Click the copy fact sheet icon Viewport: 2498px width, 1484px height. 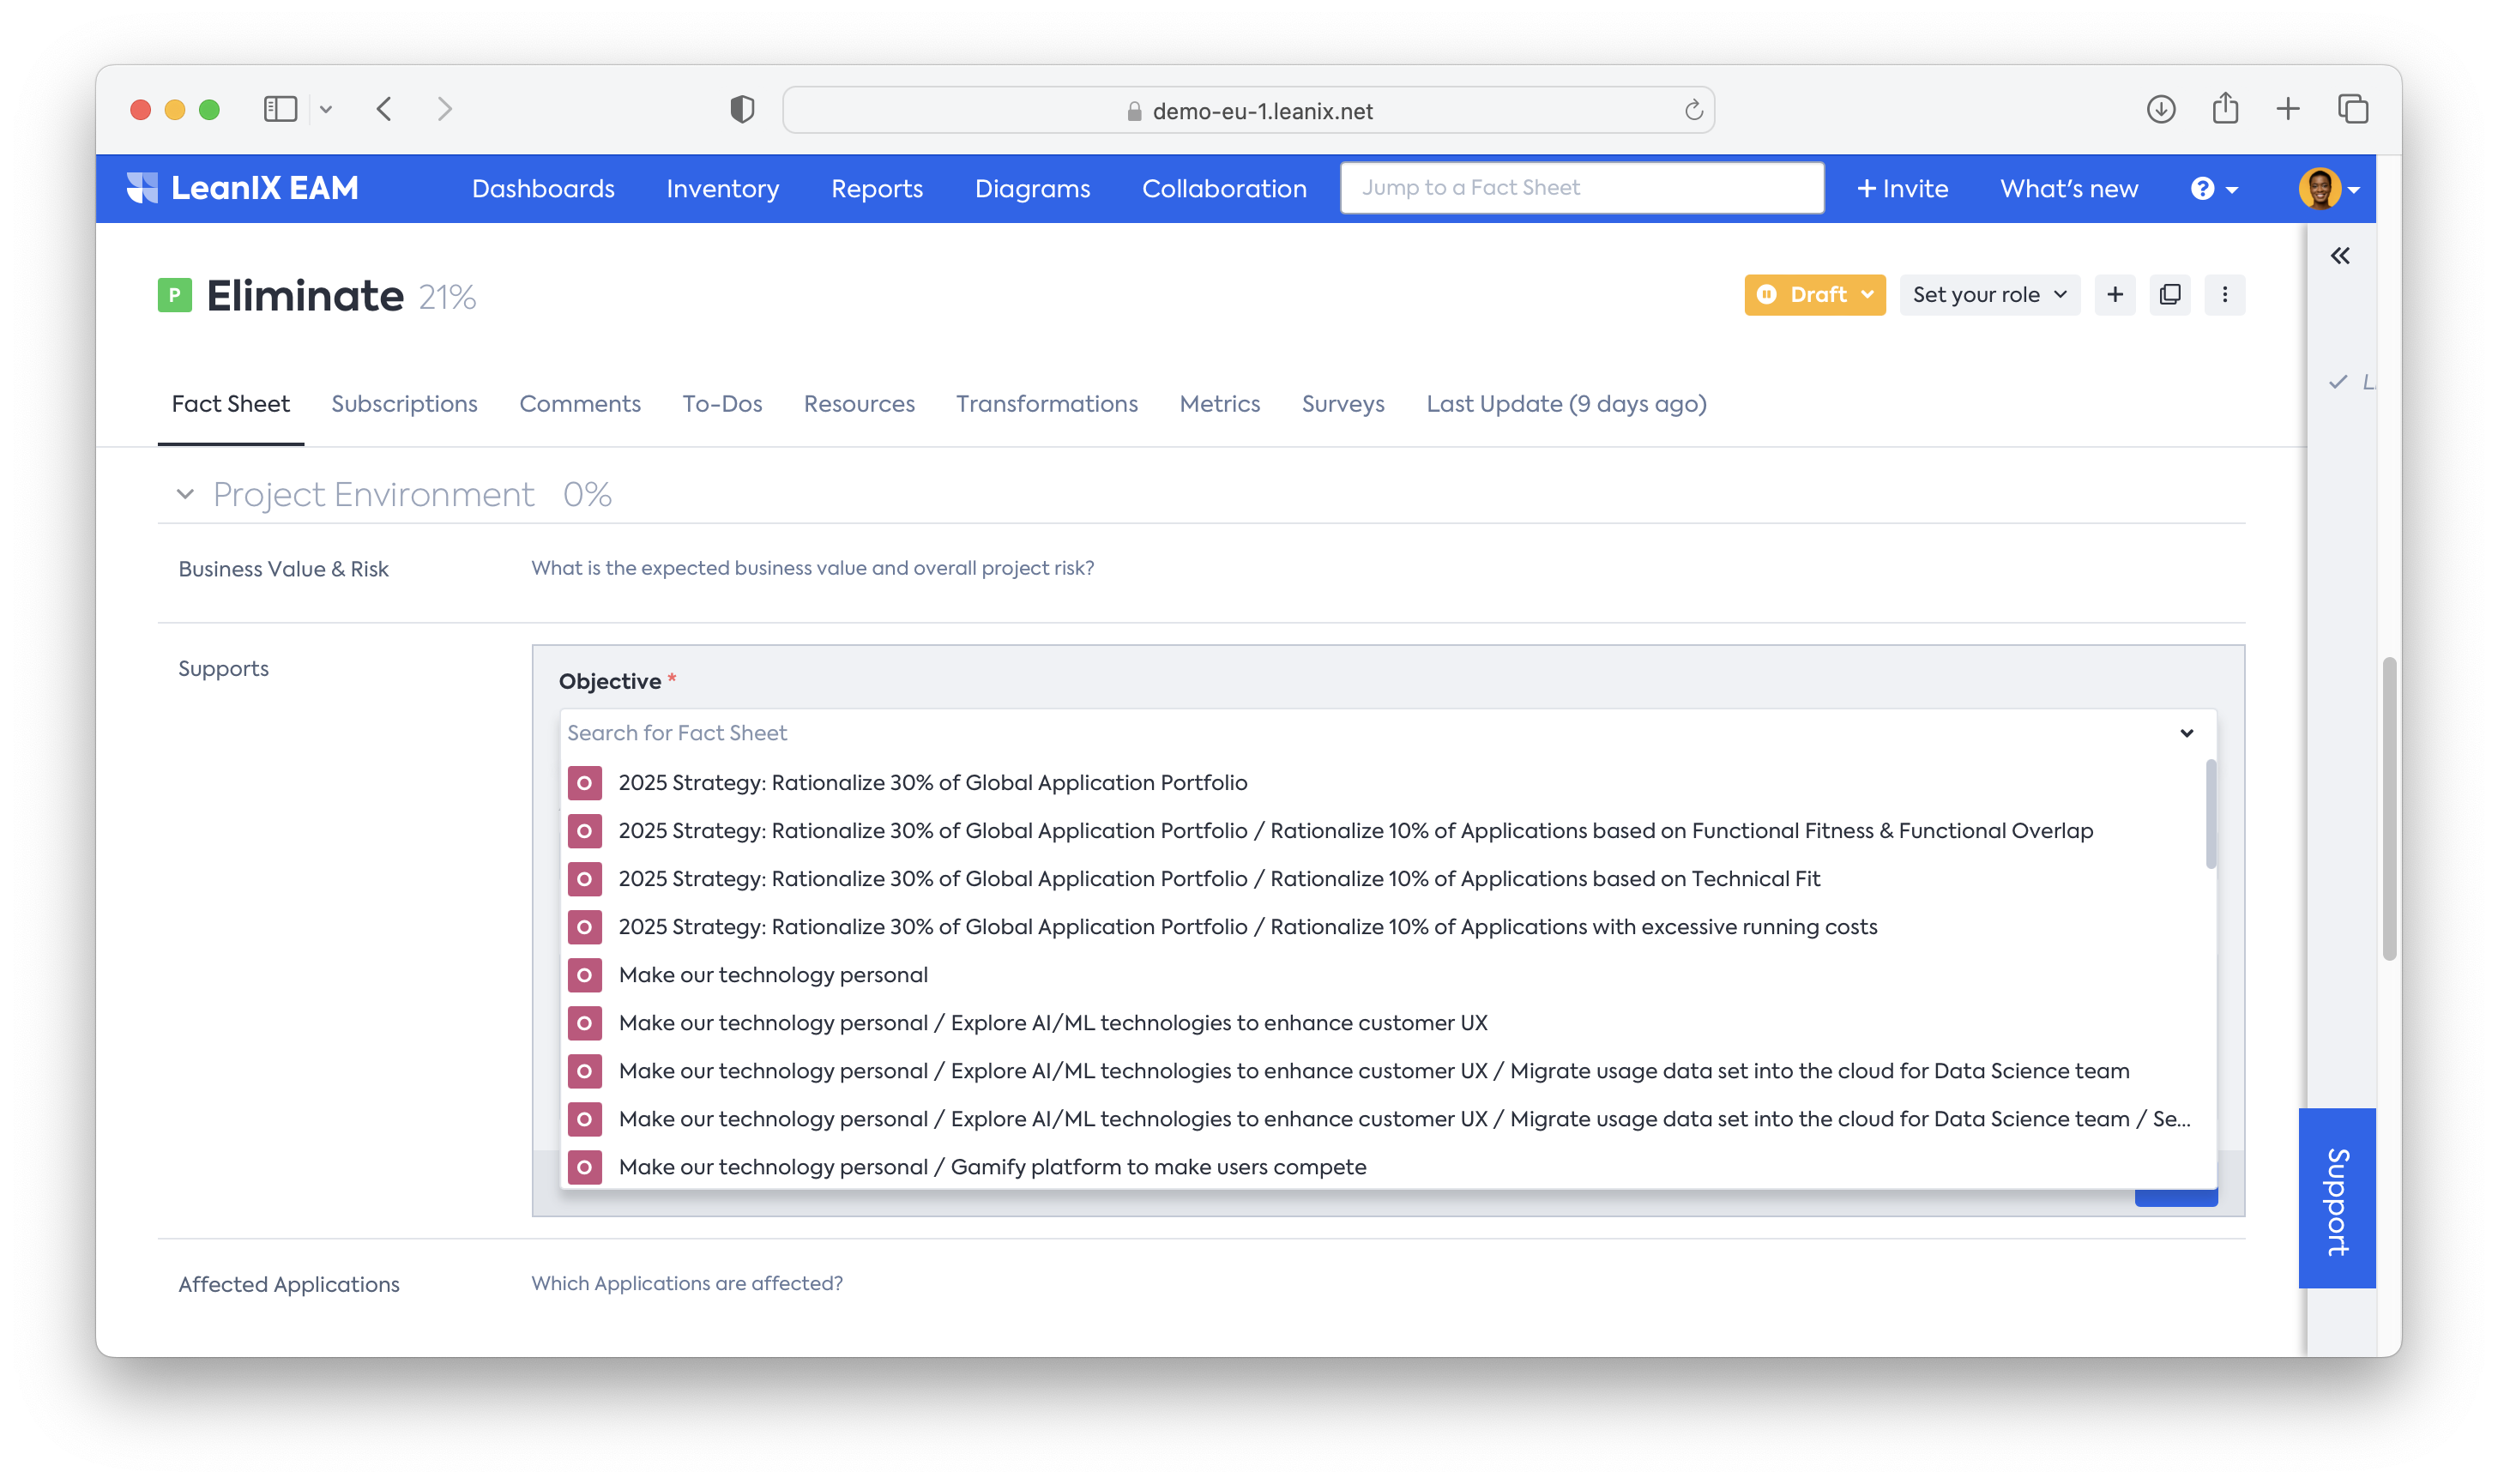[2170, 295]
